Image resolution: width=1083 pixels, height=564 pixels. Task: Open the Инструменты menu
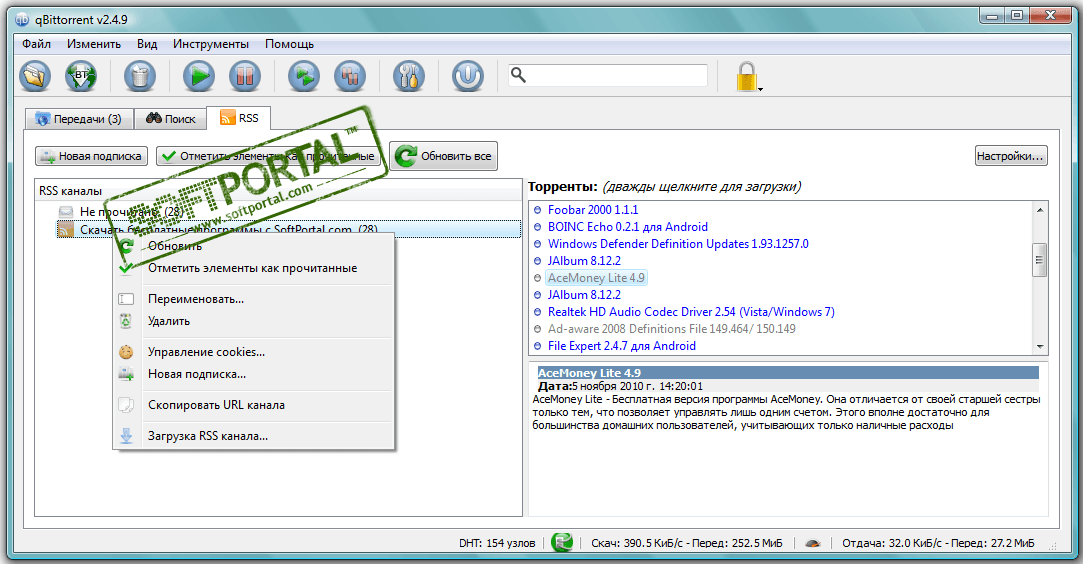(x=211, y=43)
